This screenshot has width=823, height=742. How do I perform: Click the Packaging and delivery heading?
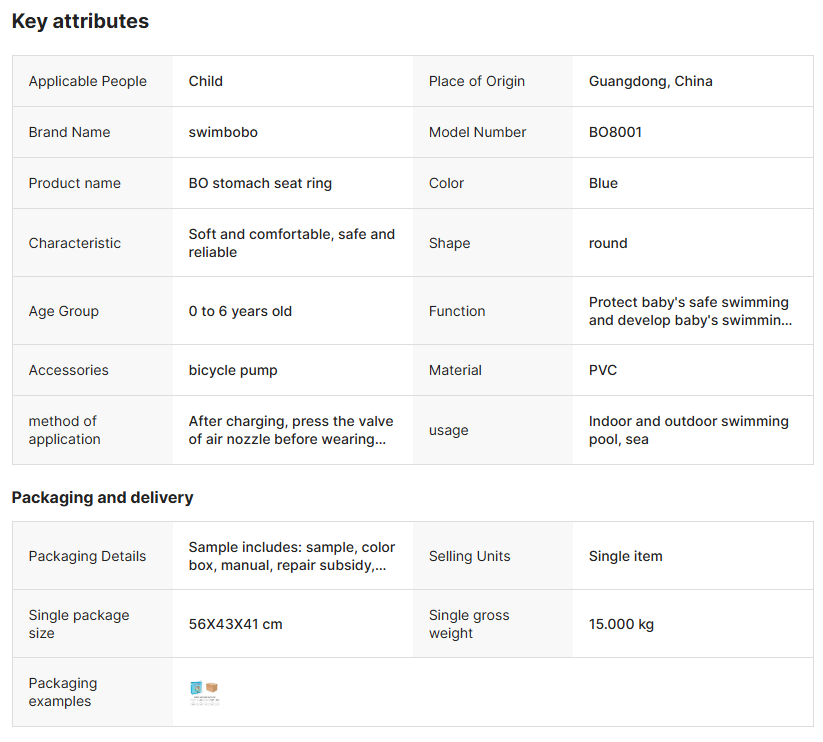tap(102, 497)
